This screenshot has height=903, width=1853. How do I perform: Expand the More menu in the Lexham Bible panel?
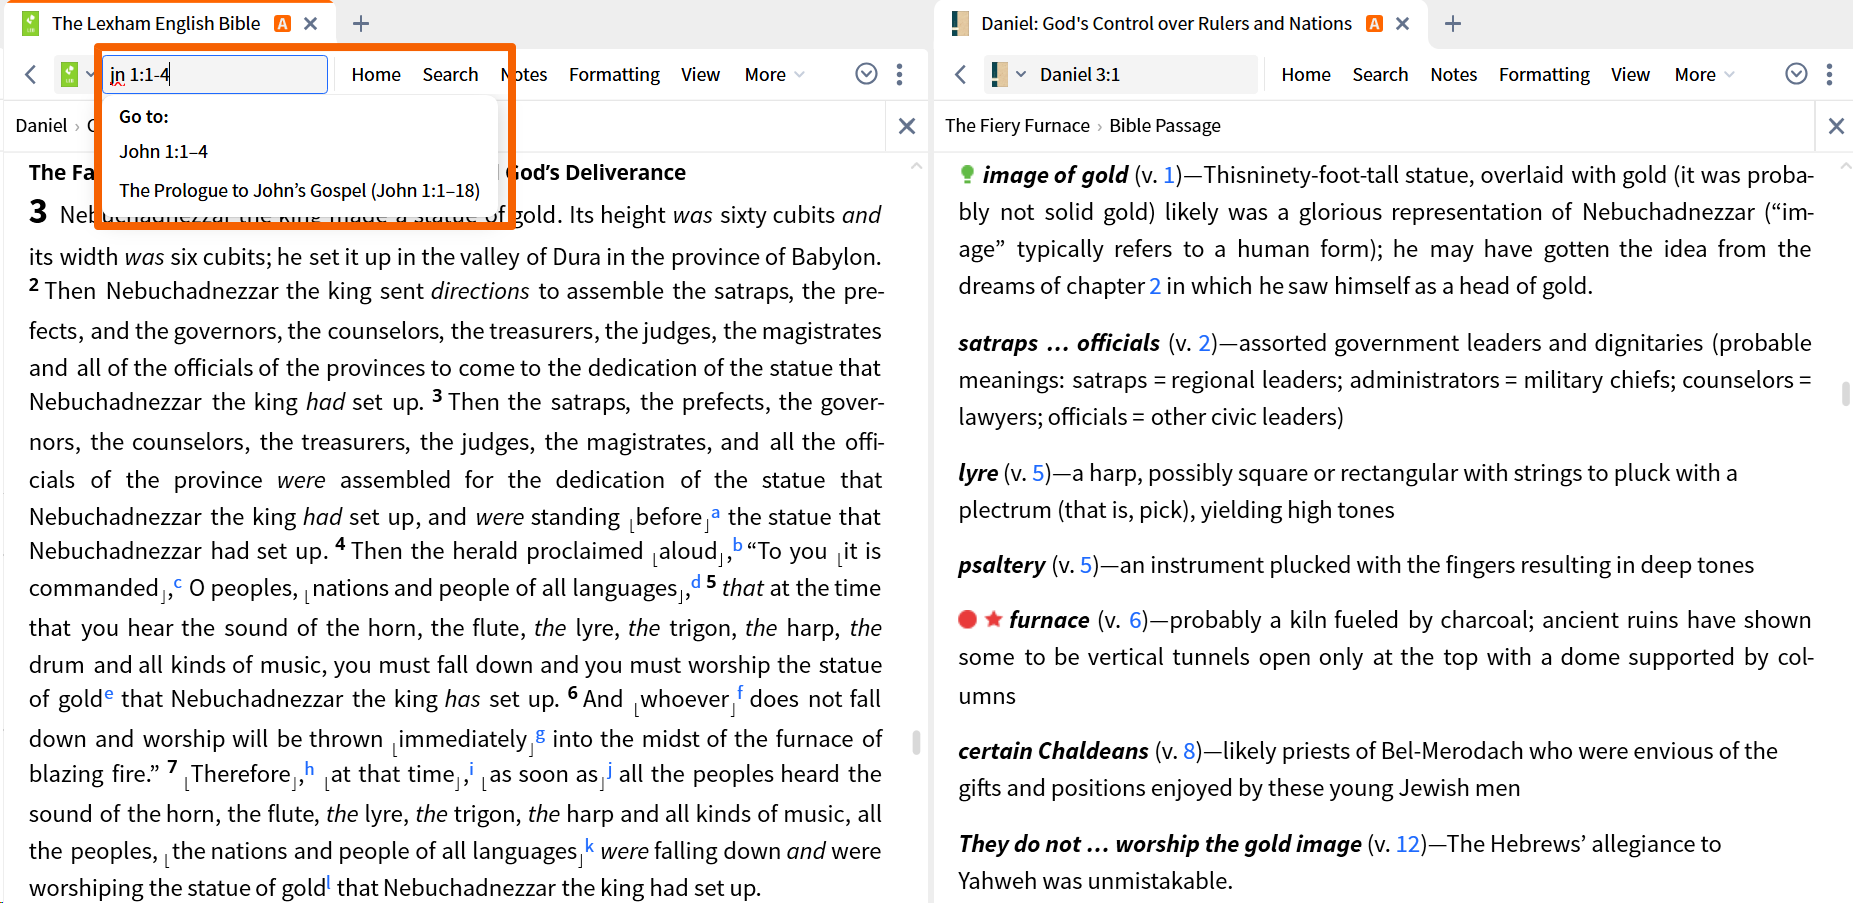tap(774, 74)
